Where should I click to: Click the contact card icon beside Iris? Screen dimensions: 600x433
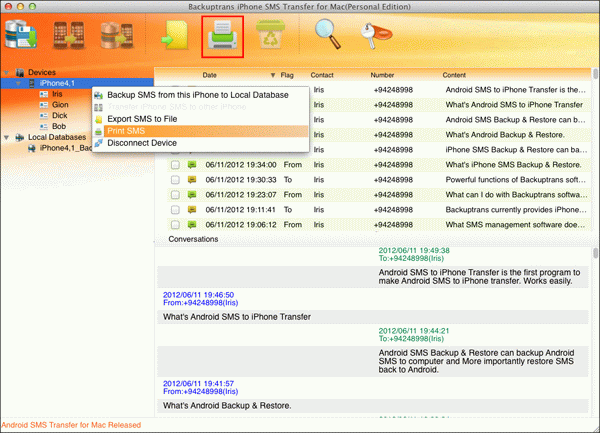(x=44, y=94)
